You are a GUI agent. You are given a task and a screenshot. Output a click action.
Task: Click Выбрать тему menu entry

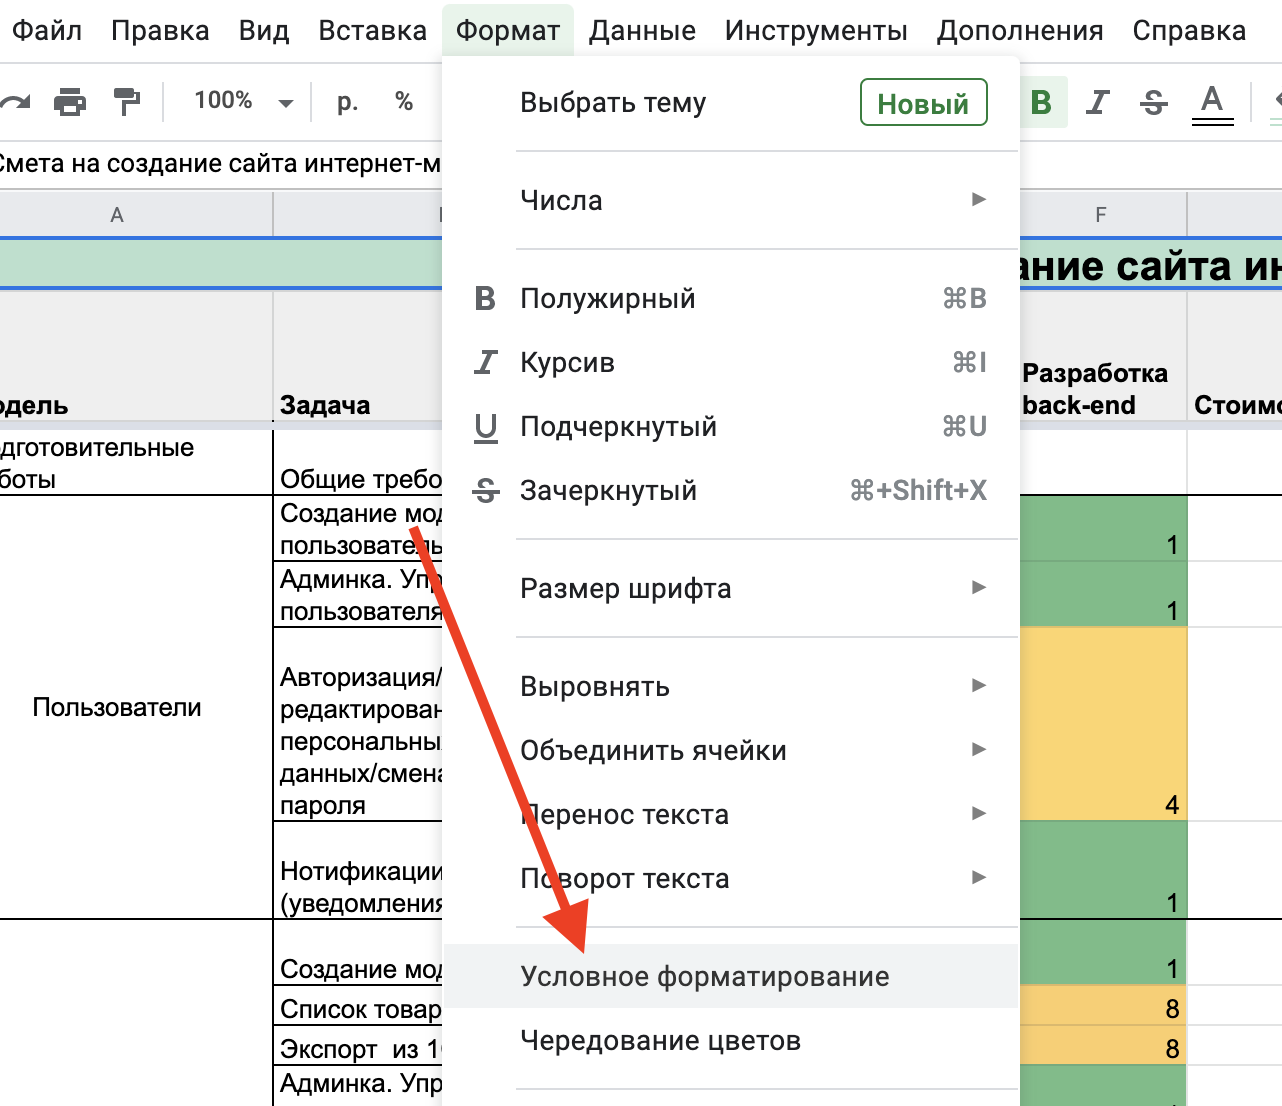[613, 103]
